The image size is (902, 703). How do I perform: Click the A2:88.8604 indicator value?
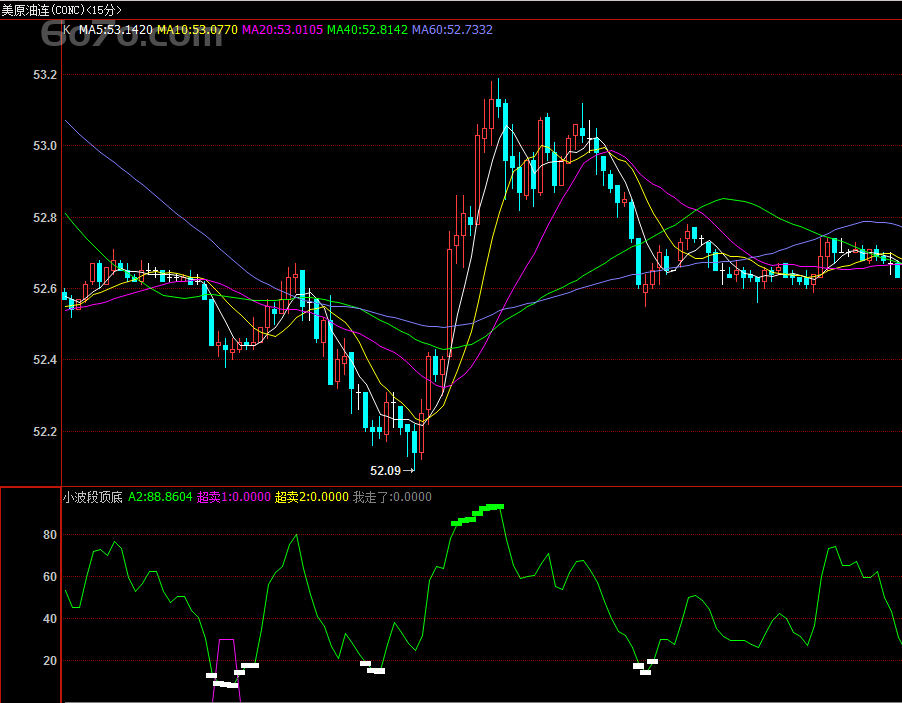click(x=160, y=497)
